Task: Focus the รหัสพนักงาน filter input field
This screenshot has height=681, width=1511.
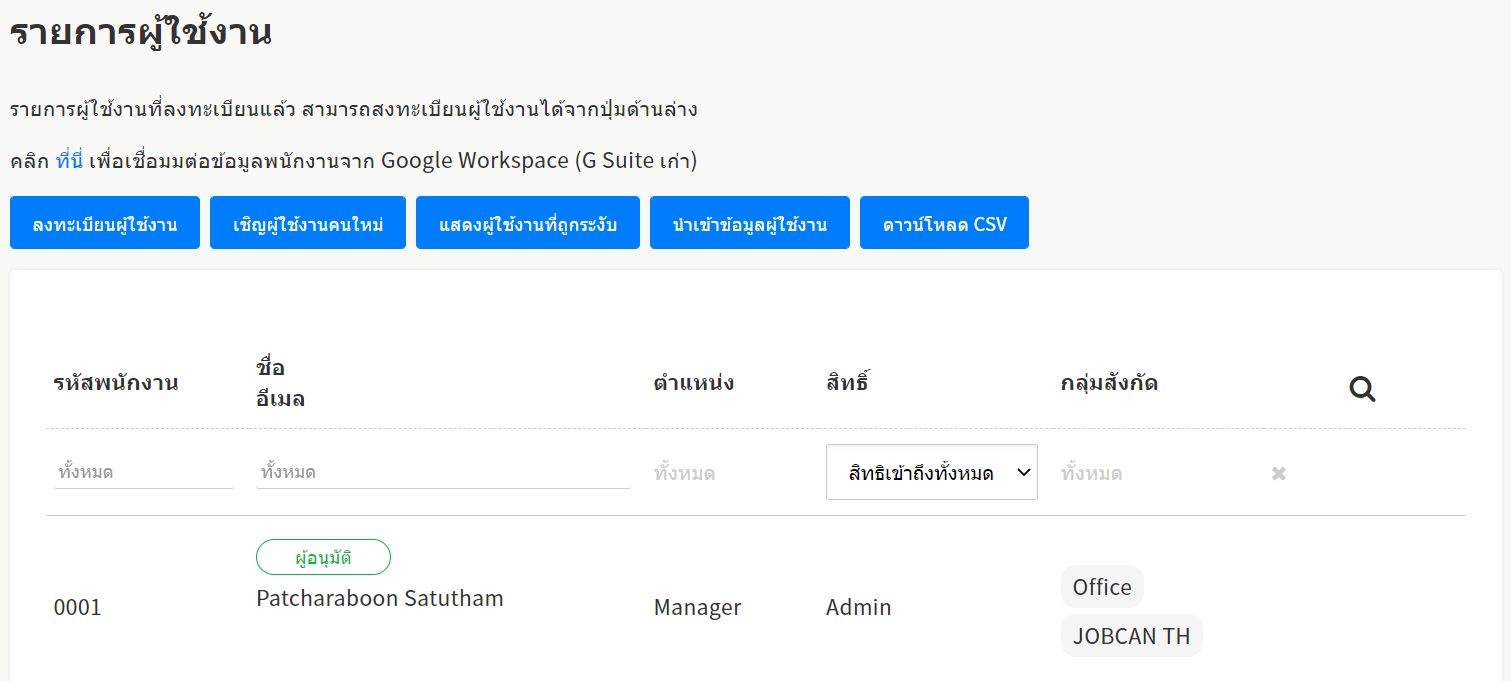Action: pyautogui.click(x=143, y=472)
